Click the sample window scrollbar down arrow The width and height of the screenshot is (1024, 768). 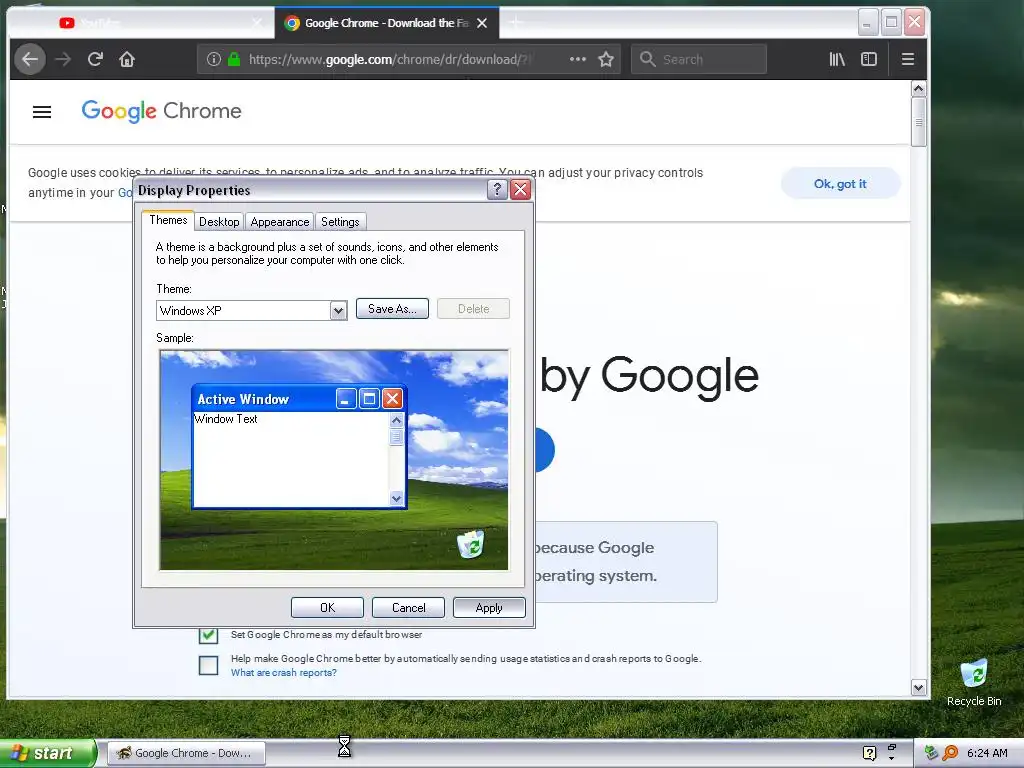coord(396,498)
